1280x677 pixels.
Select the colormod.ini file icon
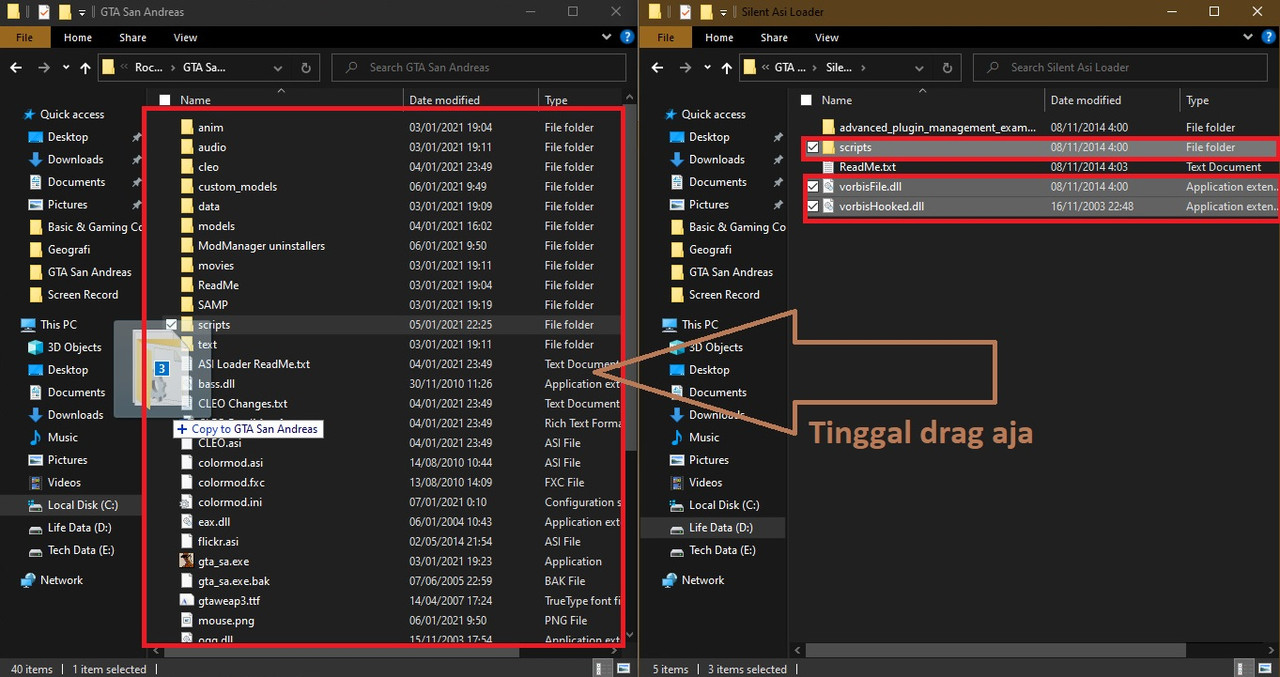click(187, 502)
